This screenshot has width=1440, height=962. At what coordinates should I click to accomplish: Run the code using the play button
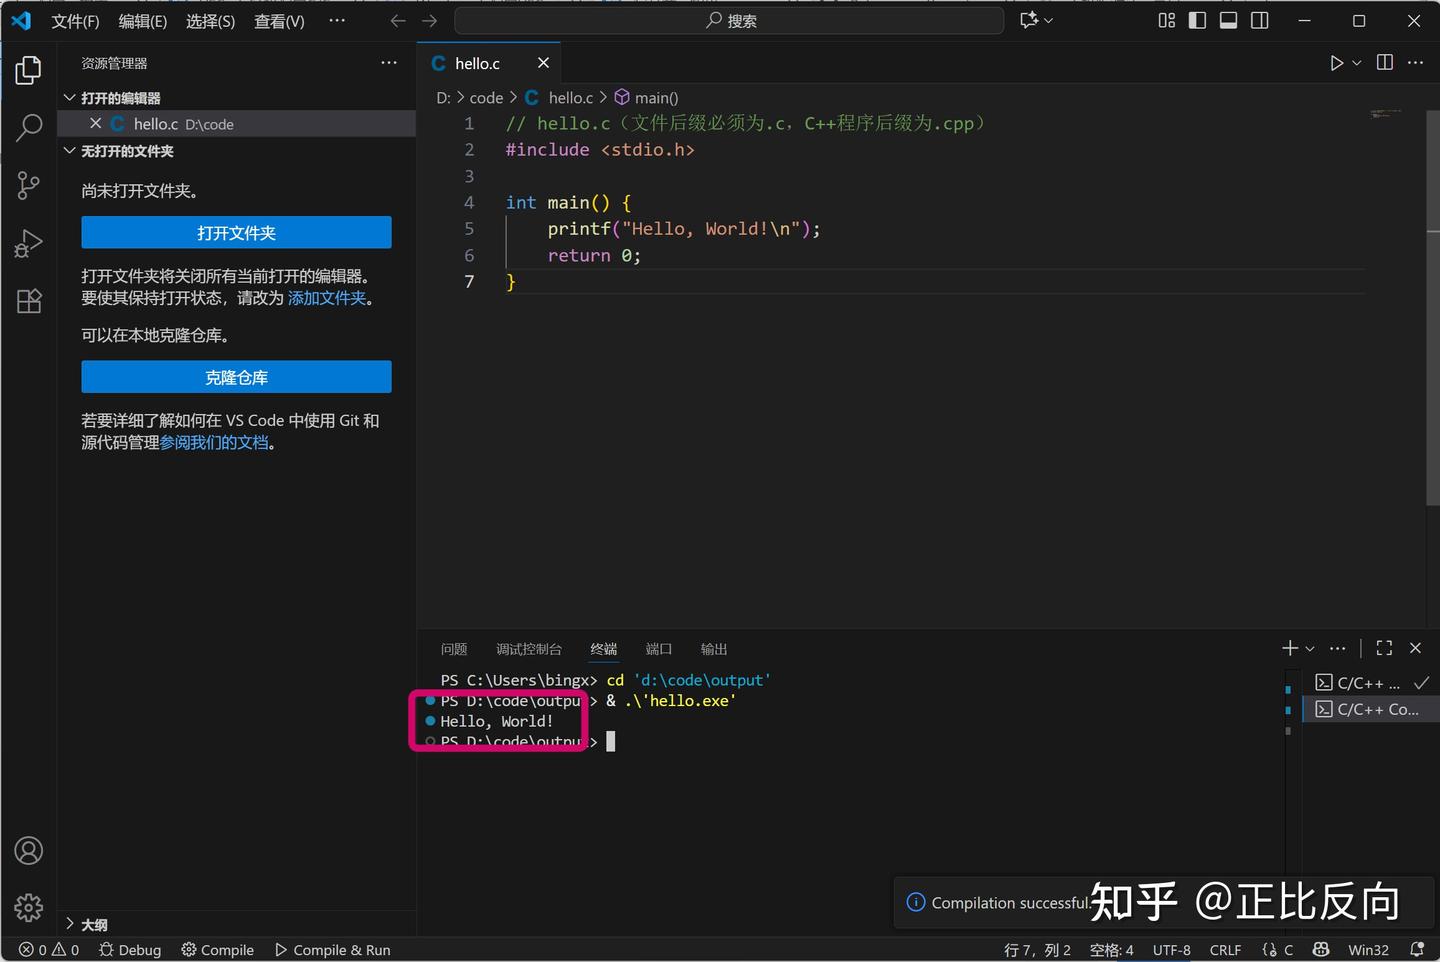click(x=1337, y=62)
